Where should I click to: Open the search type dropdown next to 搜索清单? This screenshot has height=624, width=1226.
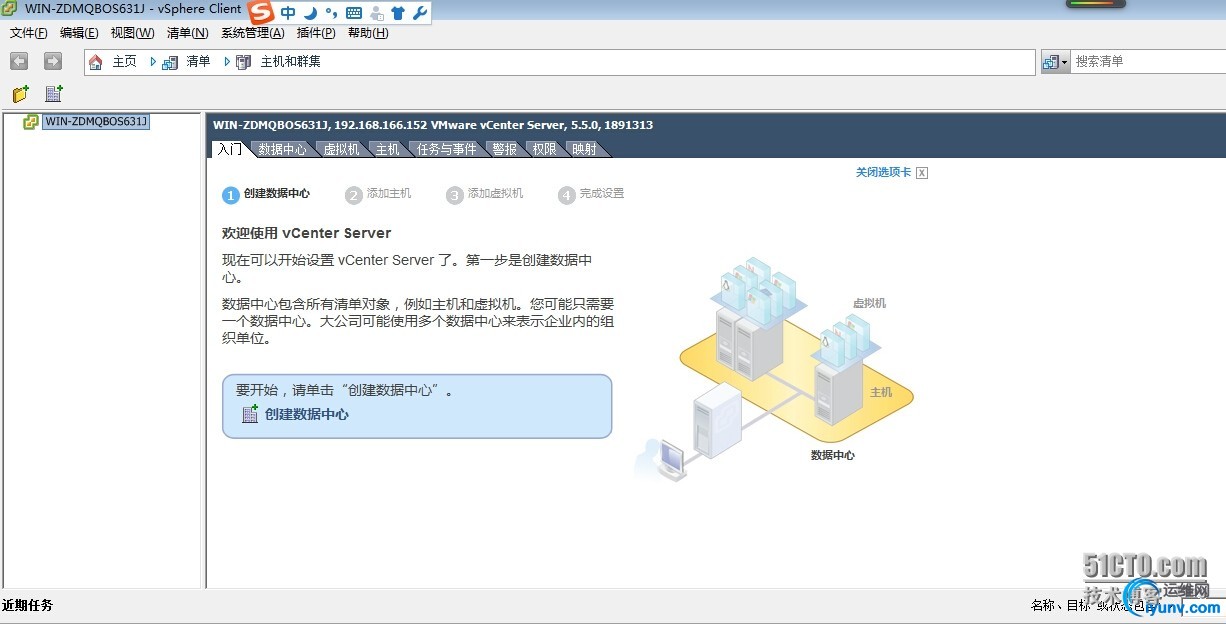point(1055,62)
